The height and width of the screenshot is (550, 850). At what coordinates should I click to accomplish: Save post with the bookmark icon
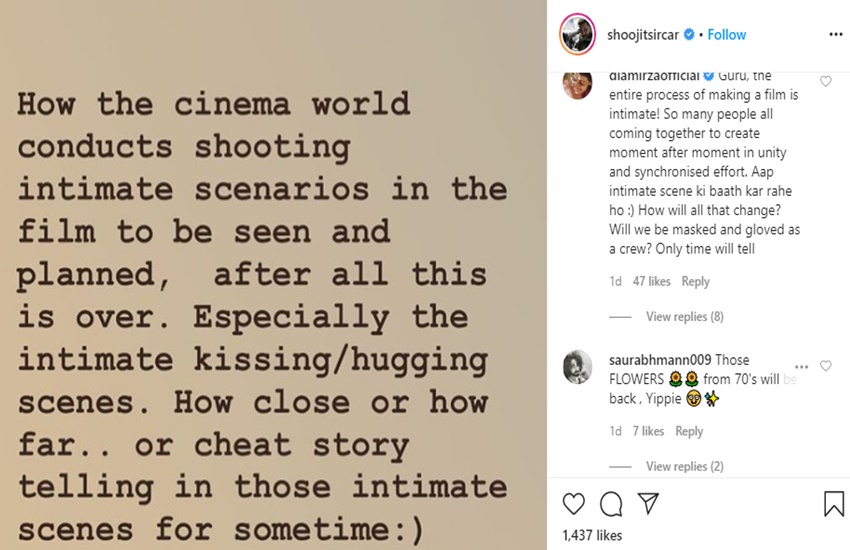click(x=834, y=503)
